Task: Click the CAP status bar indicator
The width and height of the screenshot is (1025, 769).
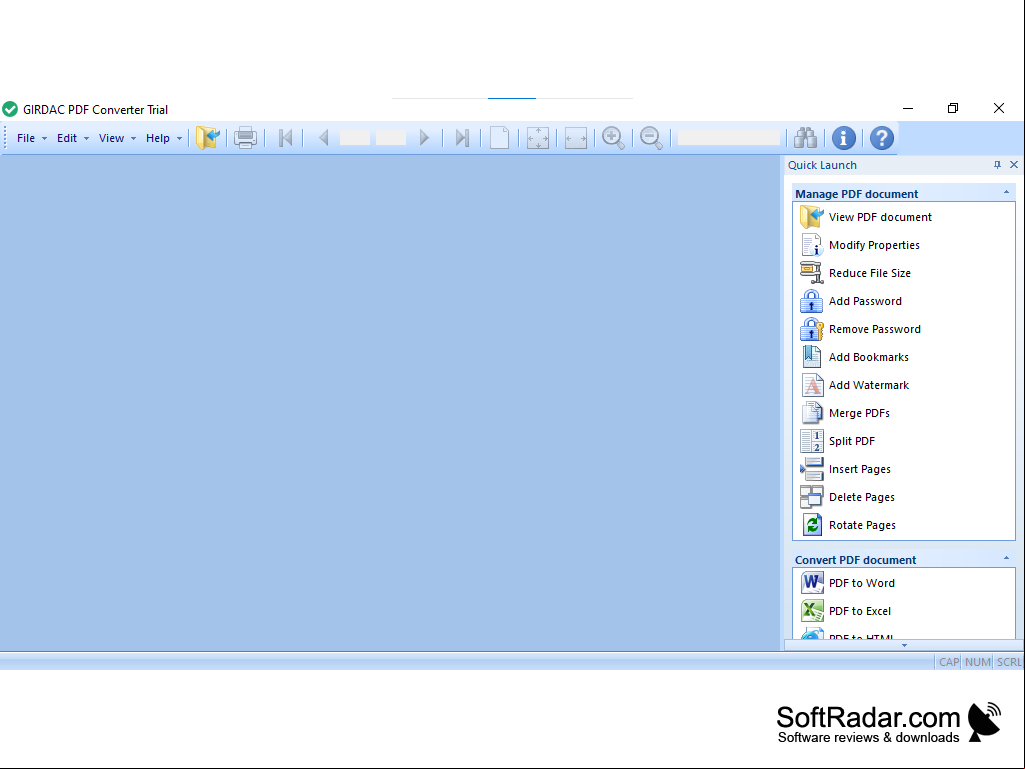Action: pos(949,662)
